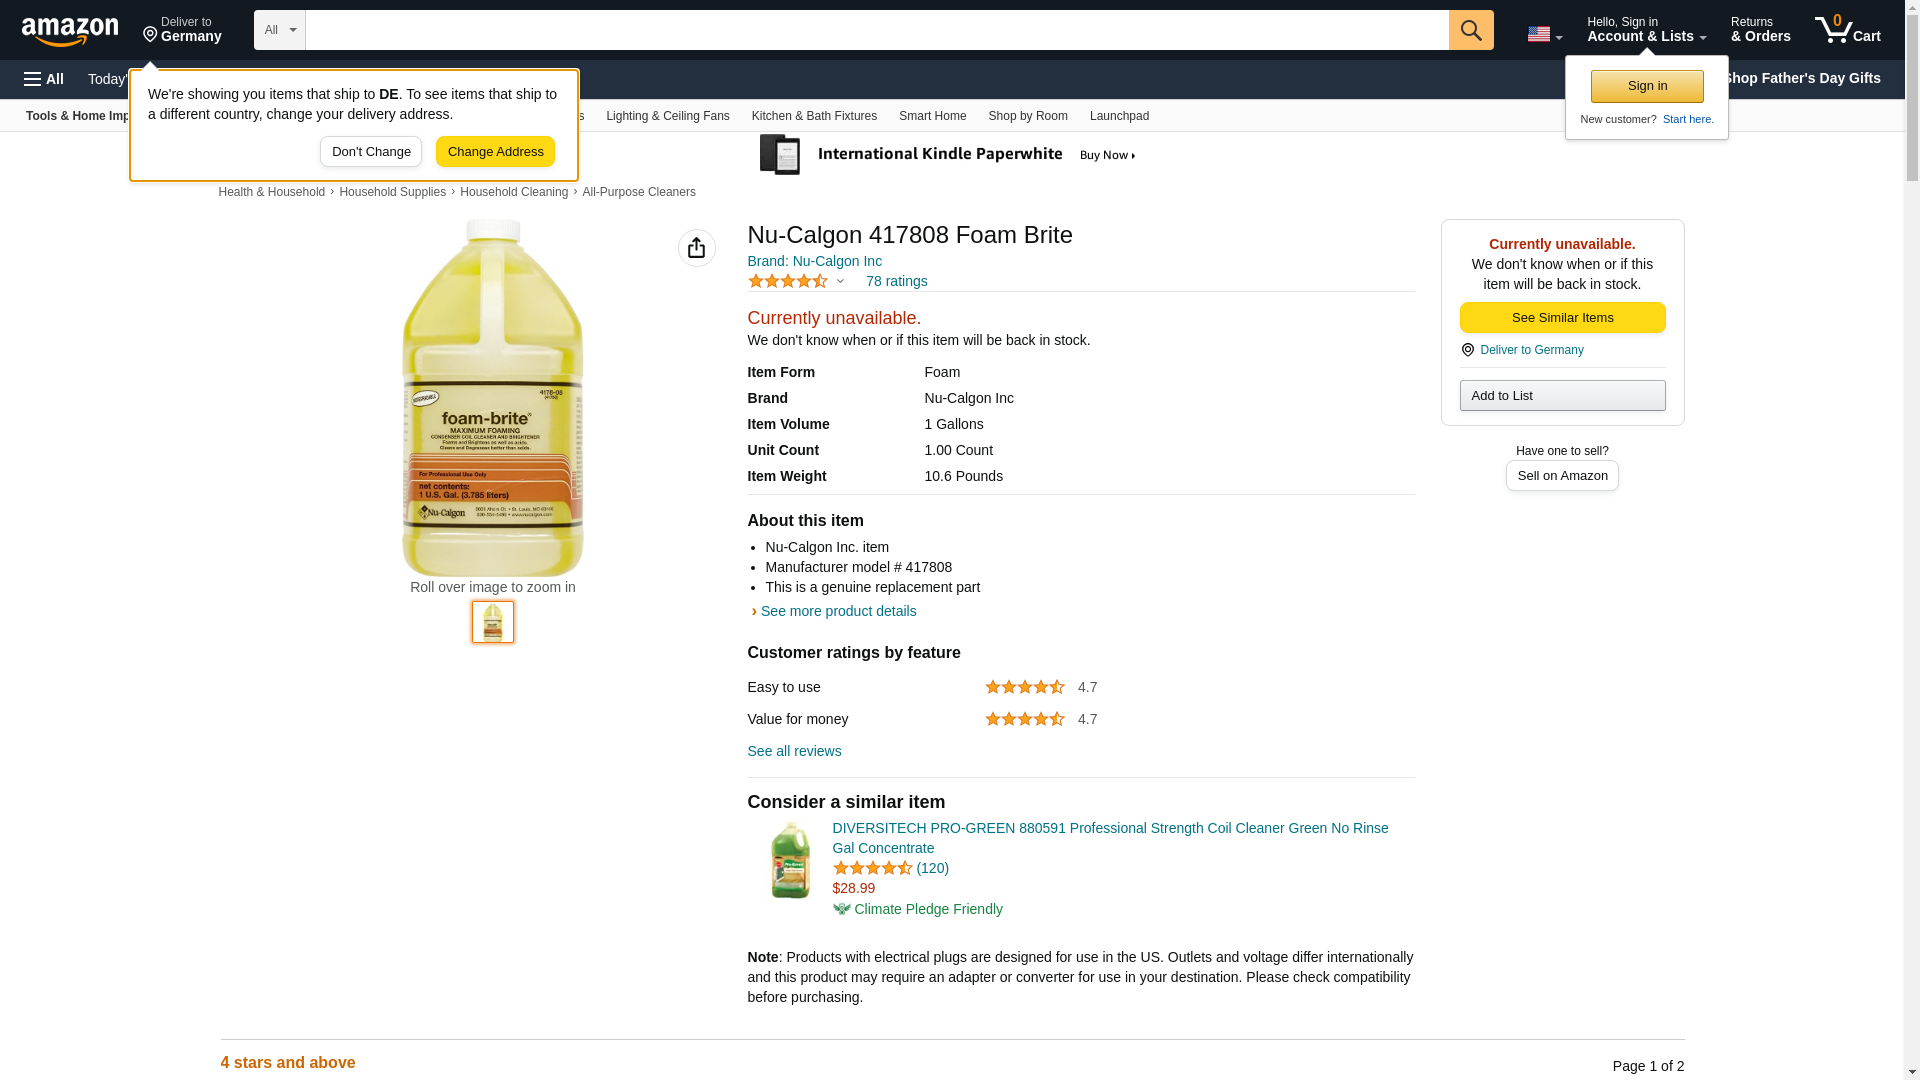Open Smart Home menu item

(x=932, y=116)
